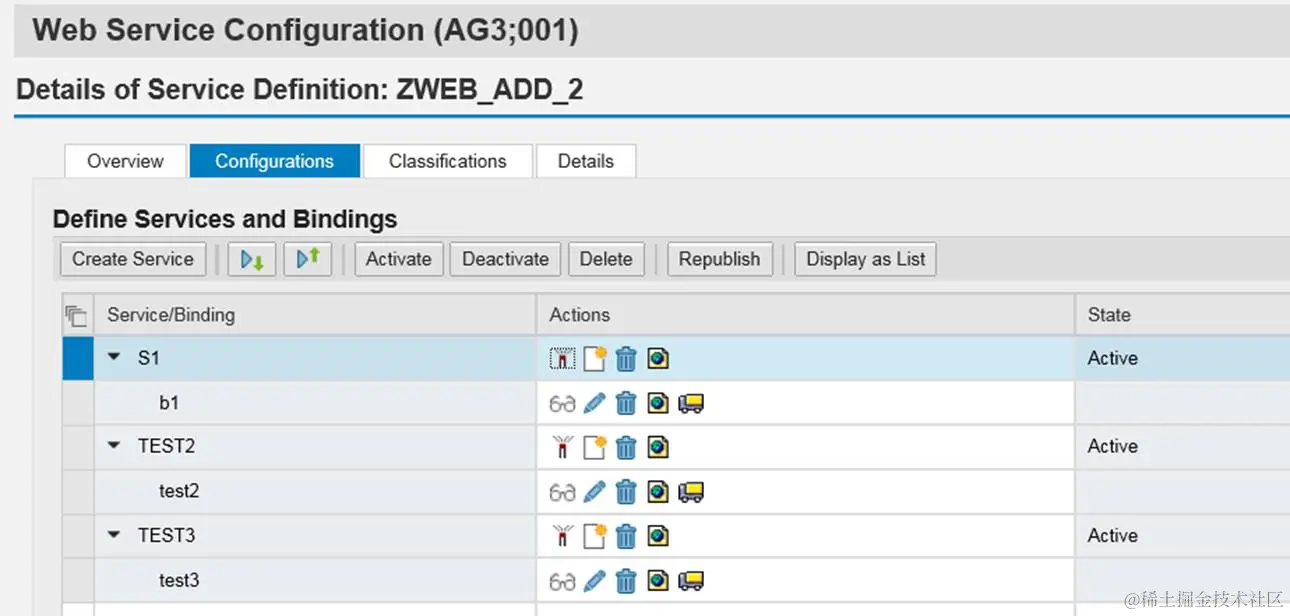Click the Activate button

coord(398,259)
